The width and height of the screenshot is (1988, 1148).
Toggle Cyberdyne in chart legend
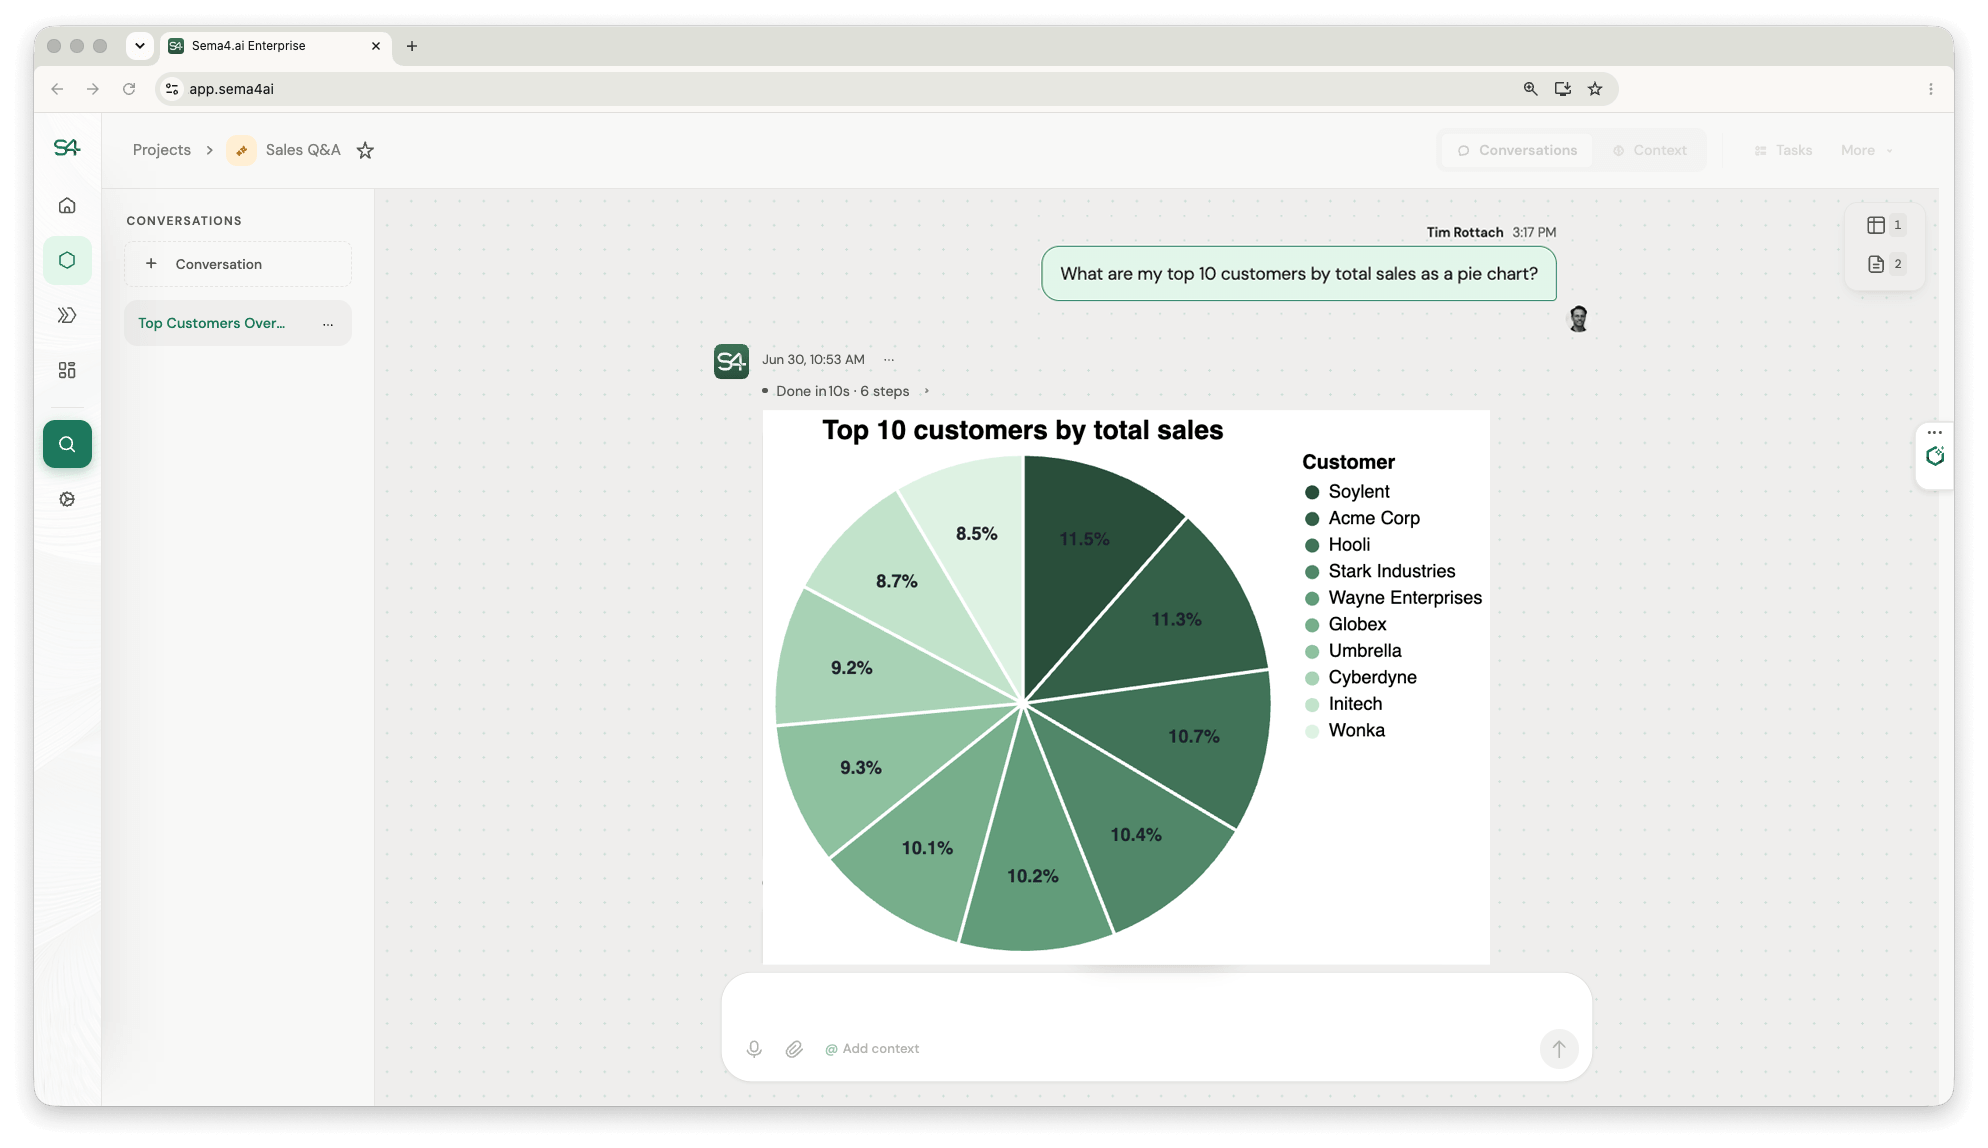point(1360,677)
